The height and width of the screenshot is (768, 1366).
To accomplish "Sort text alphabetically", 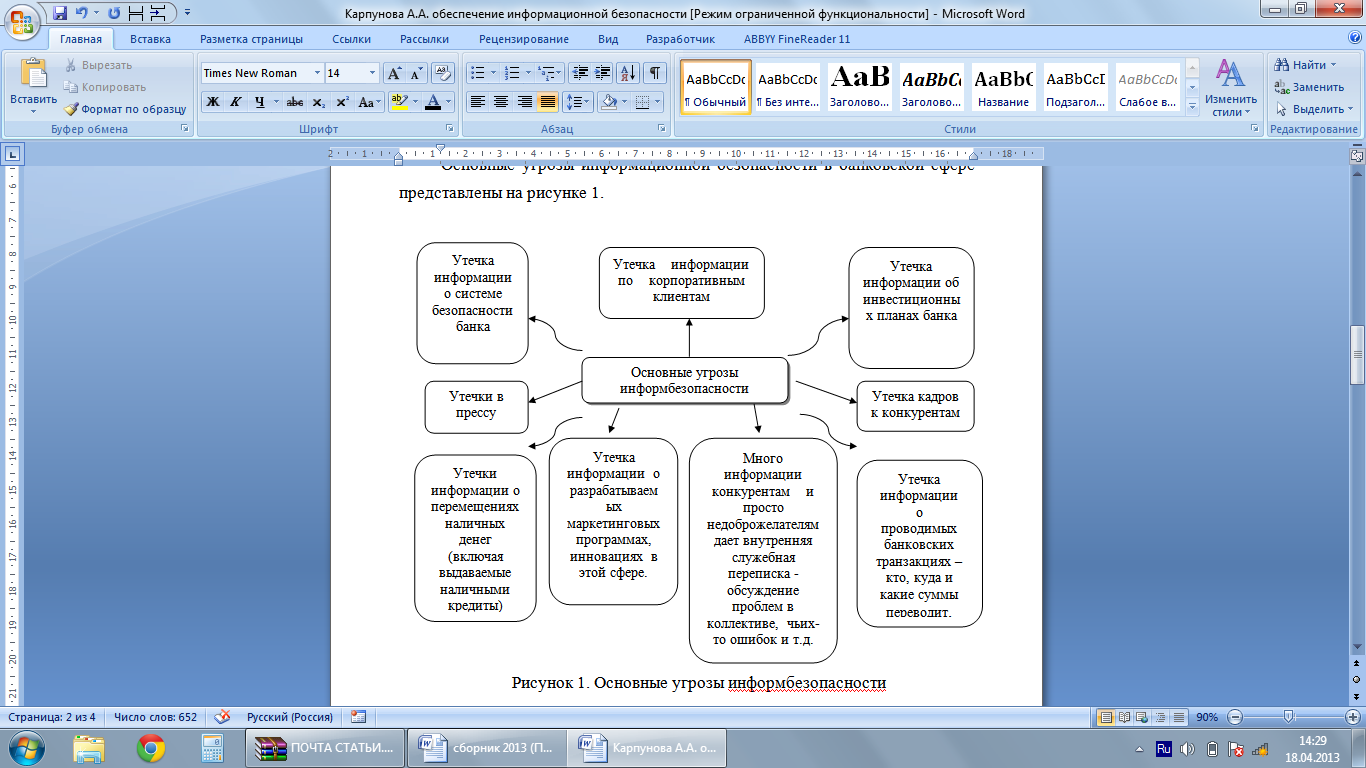I will tap(629, 73).
